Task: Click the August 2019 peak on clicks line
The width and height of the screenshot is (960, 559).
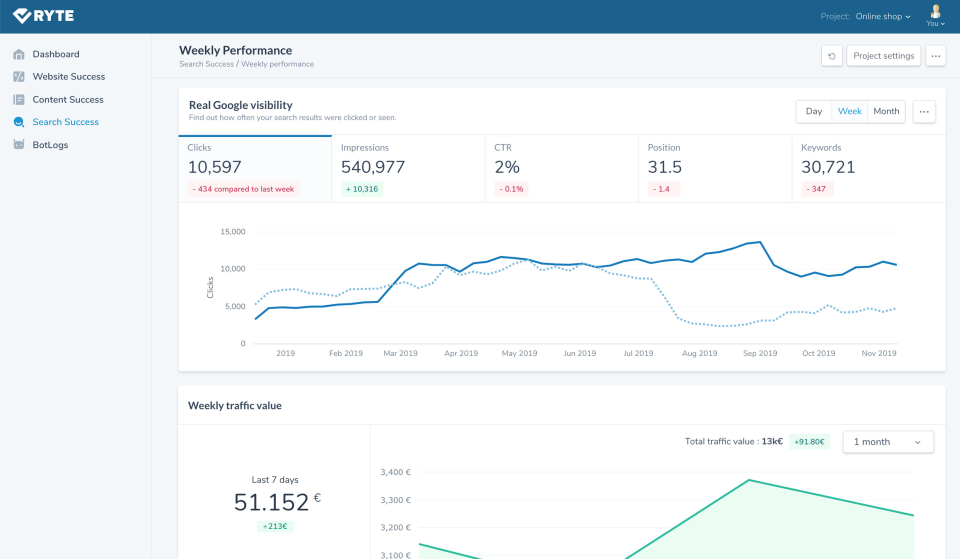Action: [762, 242]
